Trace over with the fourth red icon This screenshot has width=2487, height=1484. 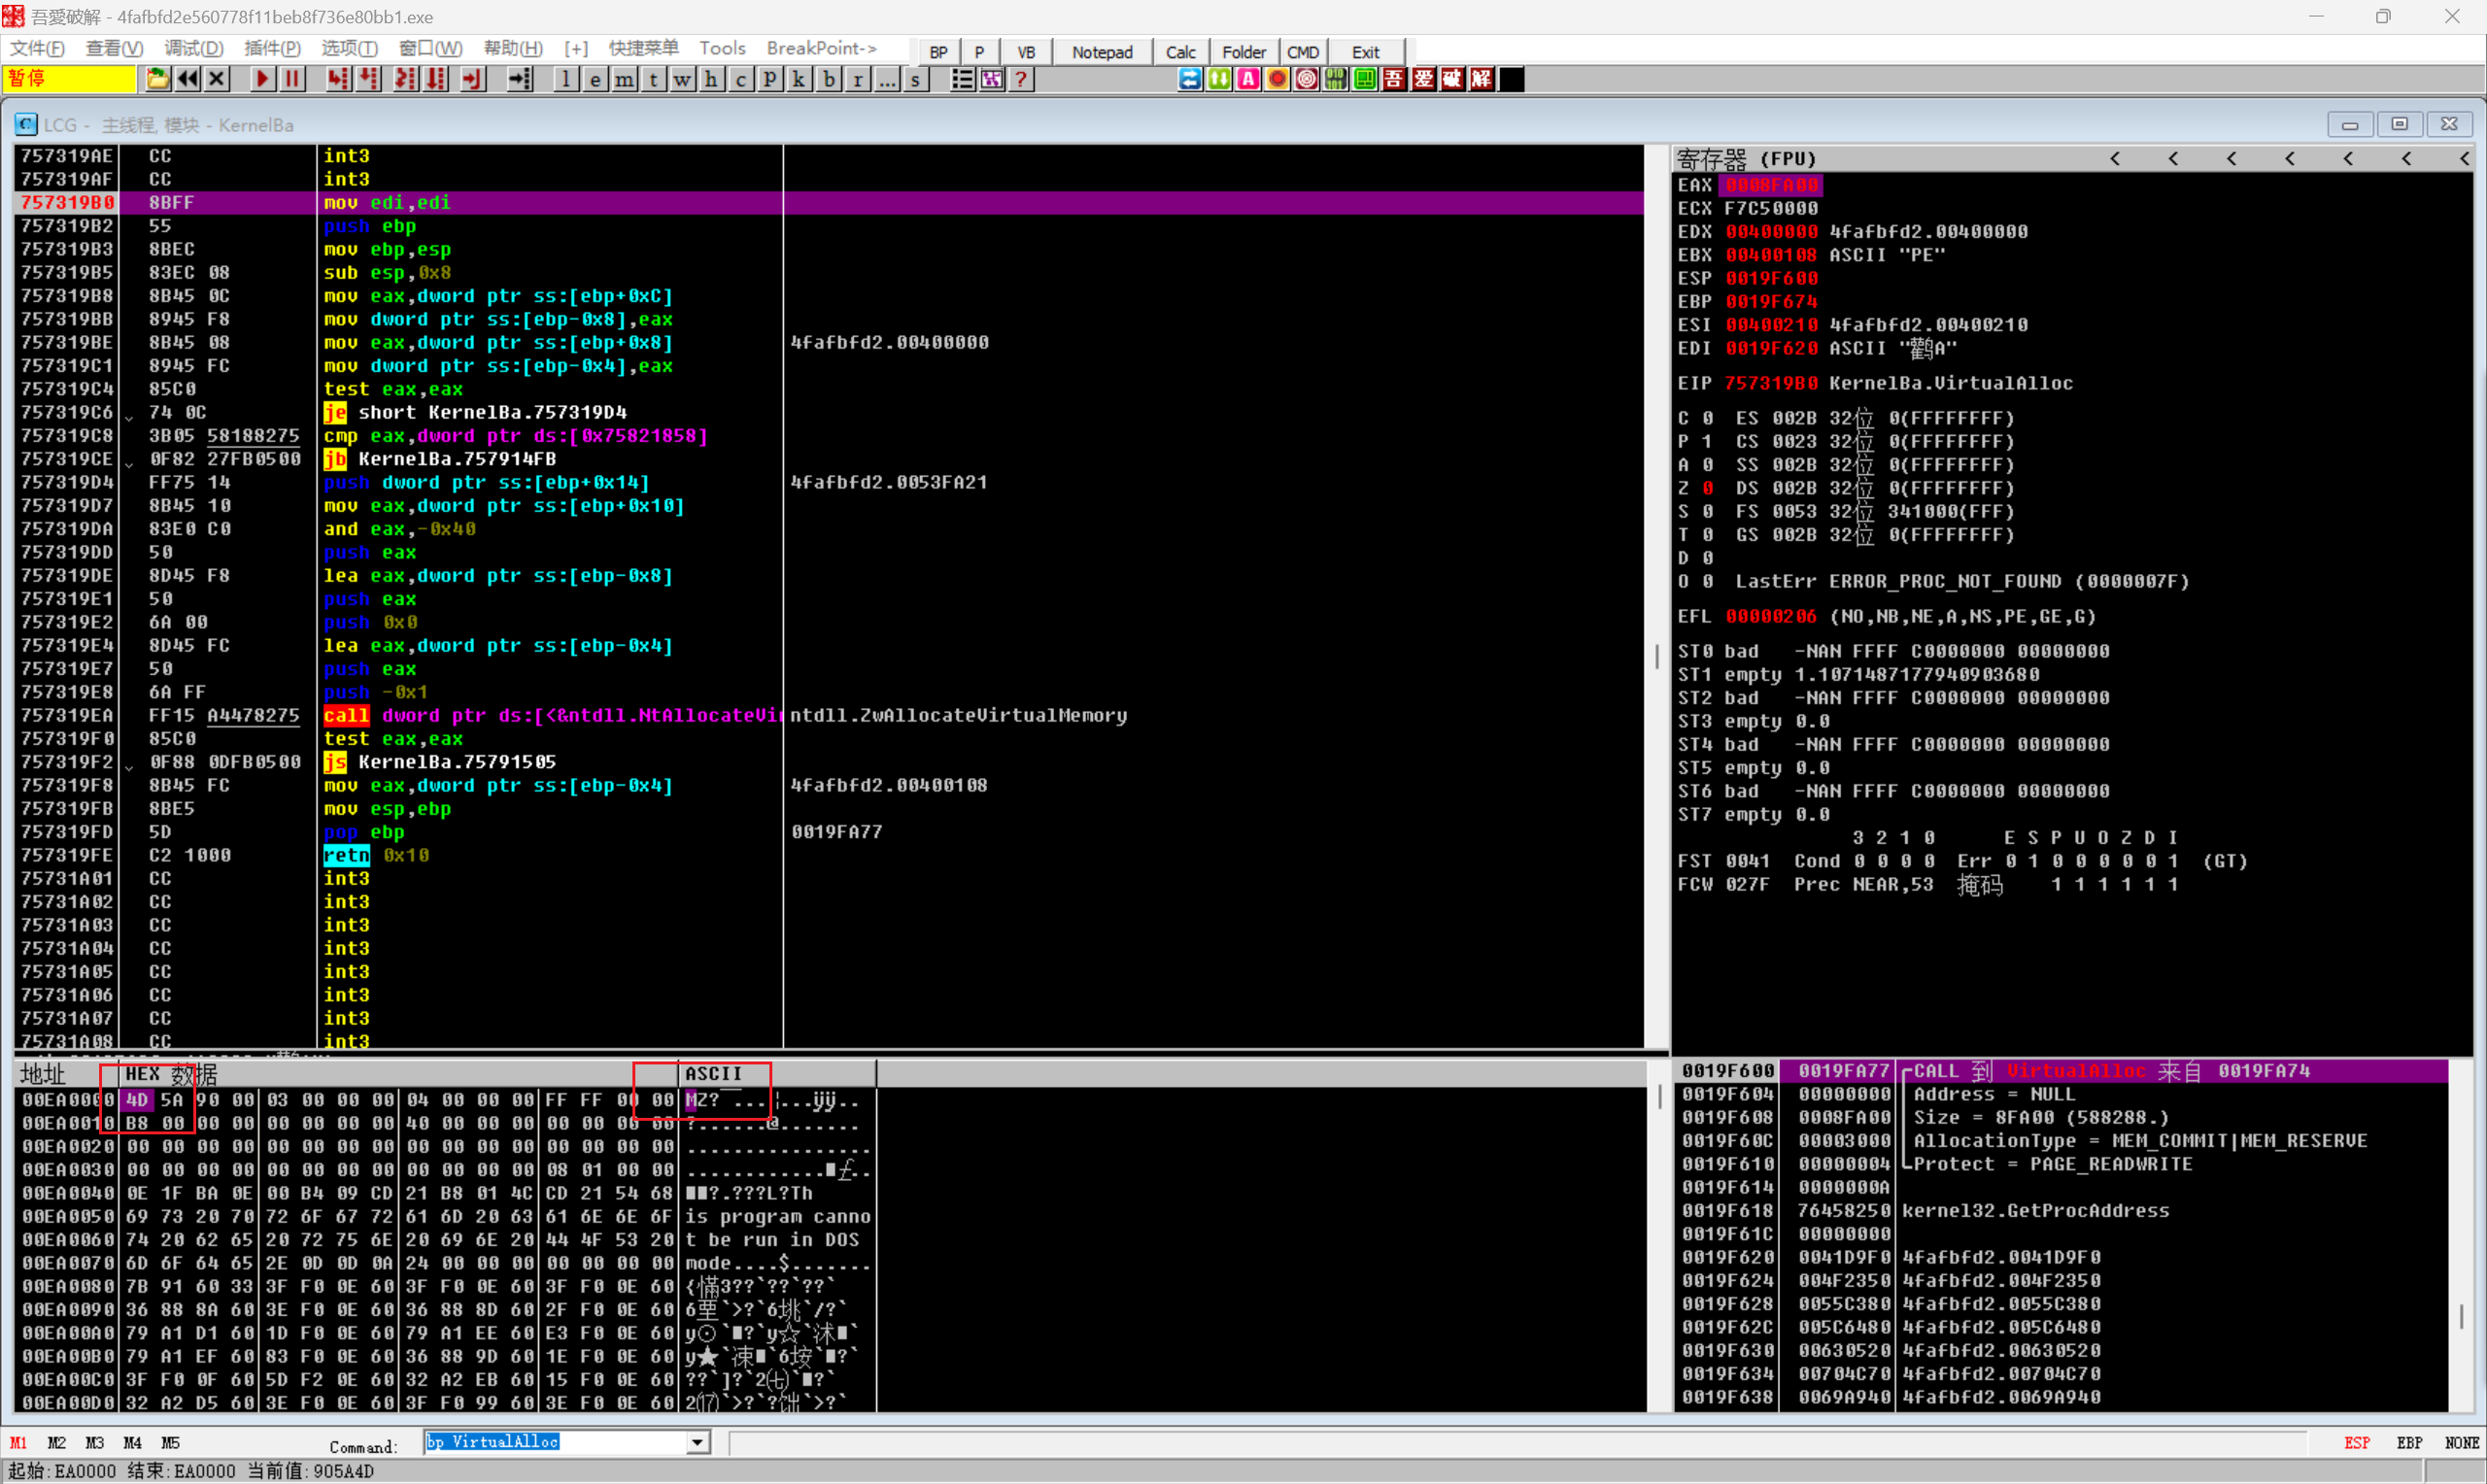[436, 79]
